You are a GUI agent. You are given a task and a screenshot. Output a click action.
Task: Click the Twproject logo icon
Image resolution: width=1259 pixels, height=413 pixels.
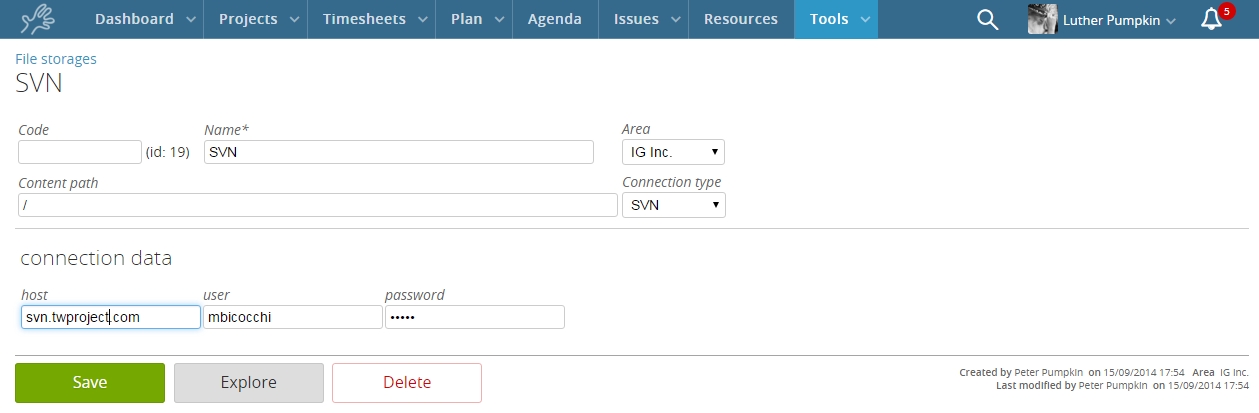[41, 19]
